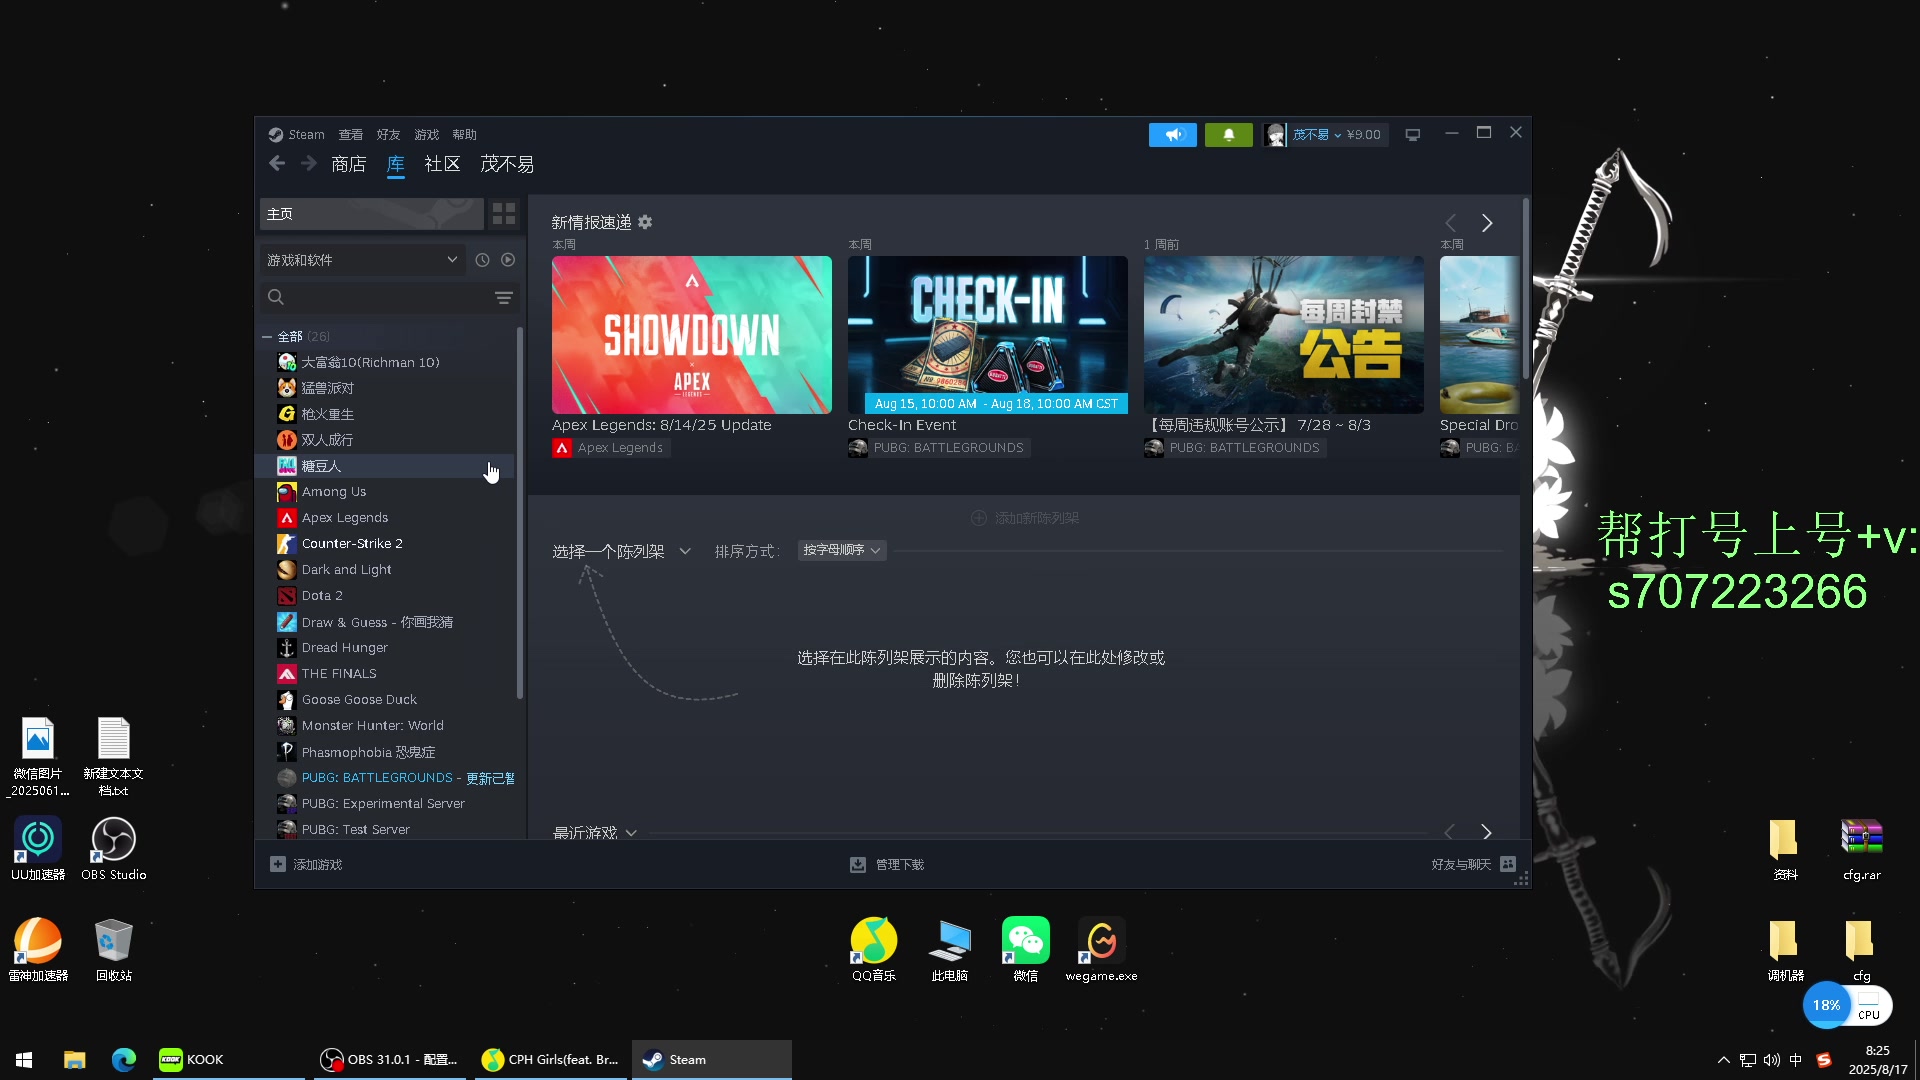This screenshot has height=1080, width=1920.
Task: Open the advanced library filter options icon
Action: (504, 298)
